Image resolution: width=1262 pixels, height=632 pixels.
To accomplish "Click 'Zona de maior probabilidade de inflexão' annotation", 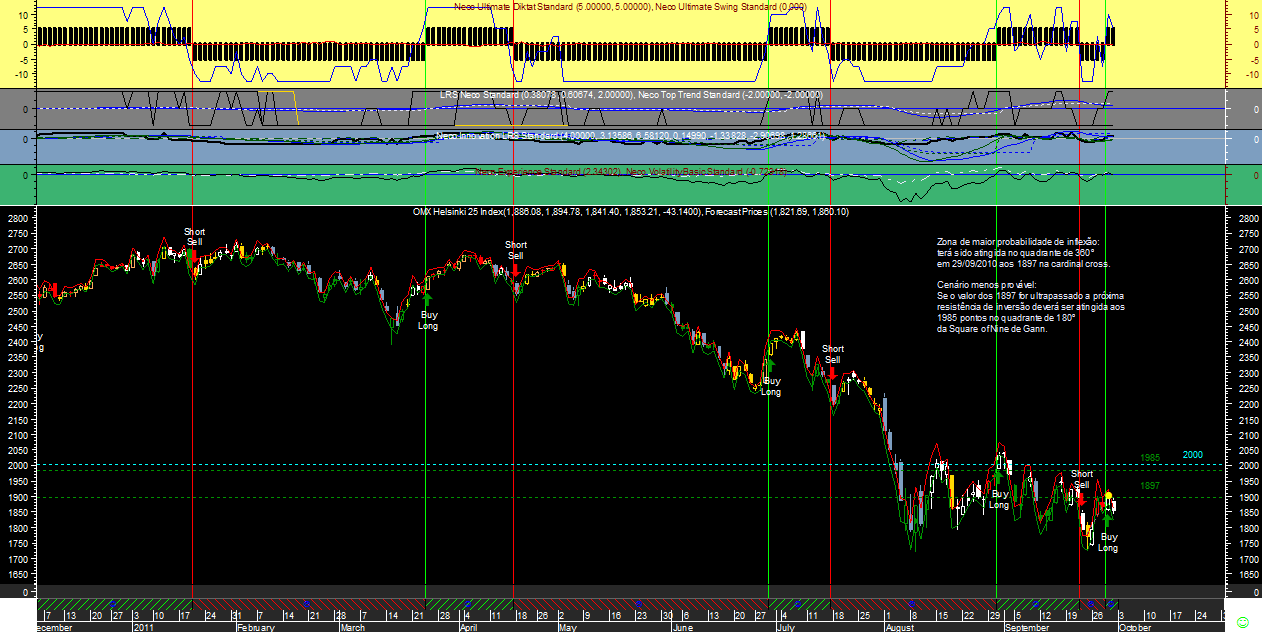I will point(1017,242).
